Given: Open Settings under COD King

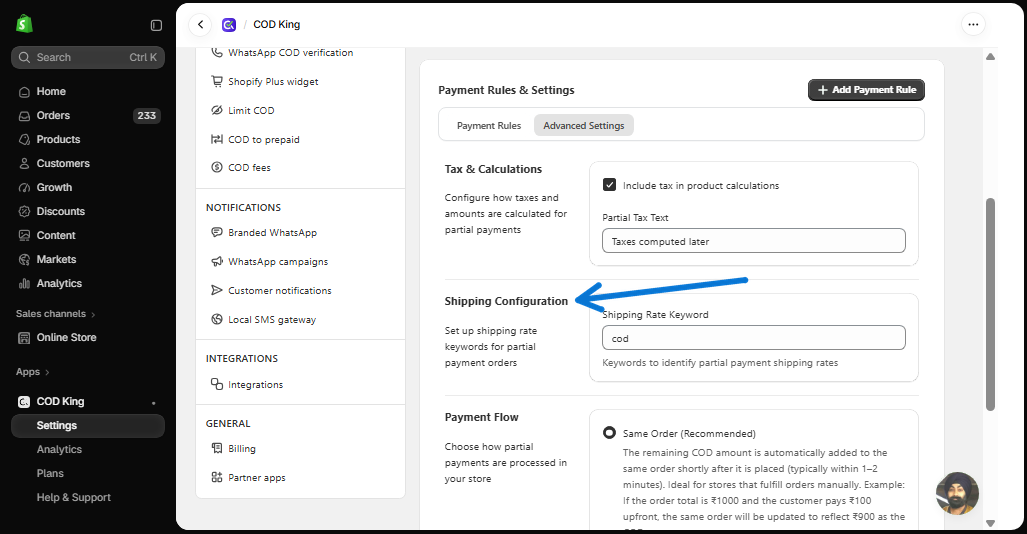Looking at the screenshot, I should pyautogui.click(x=88, y=426).
